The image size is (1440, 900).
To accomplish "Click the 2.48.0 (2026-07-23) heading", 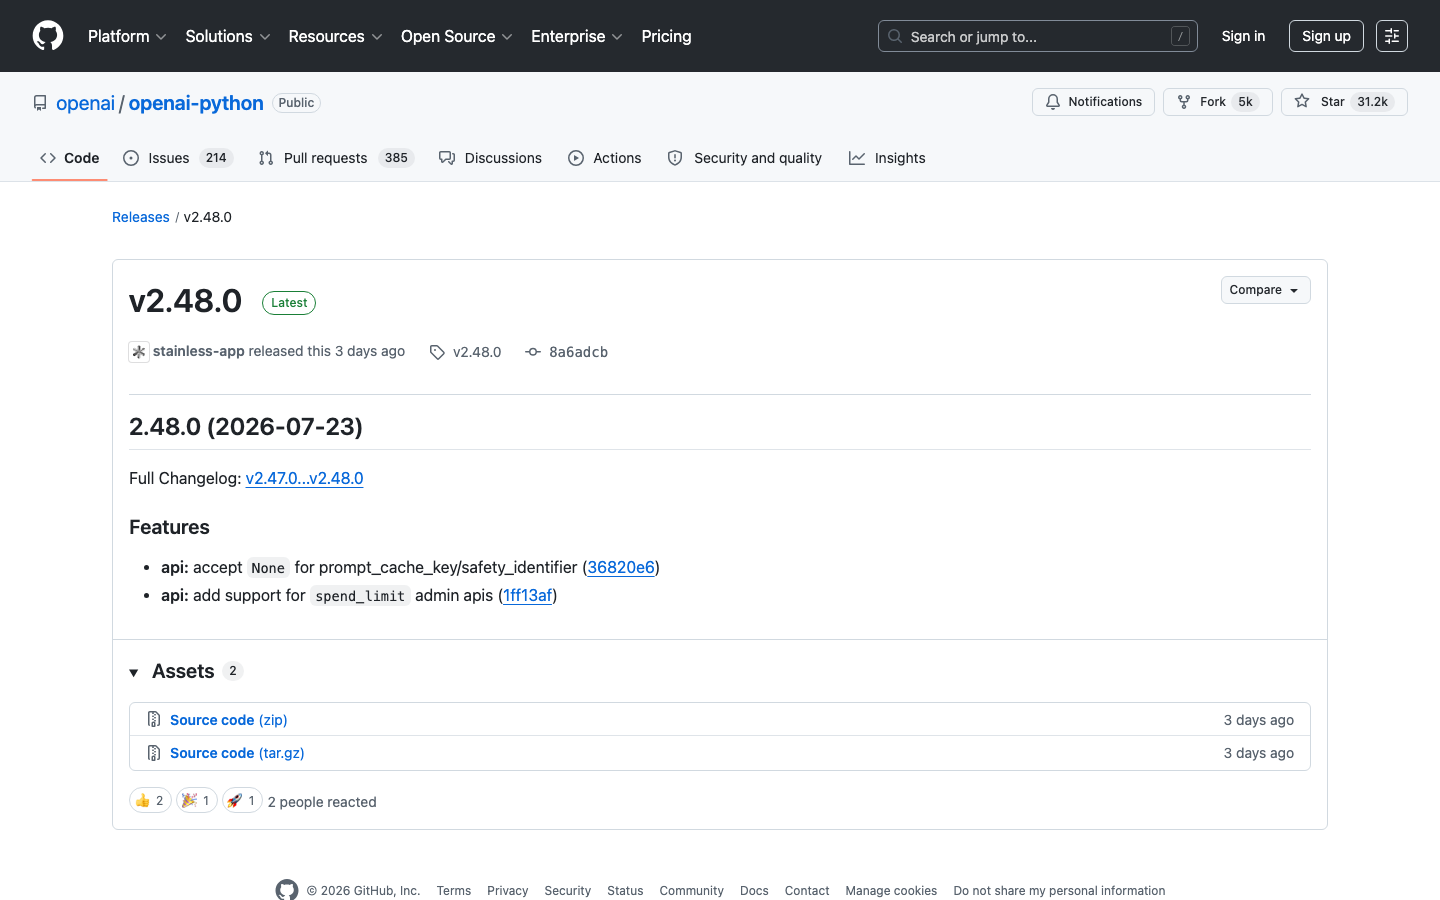I will pos(246,426).
